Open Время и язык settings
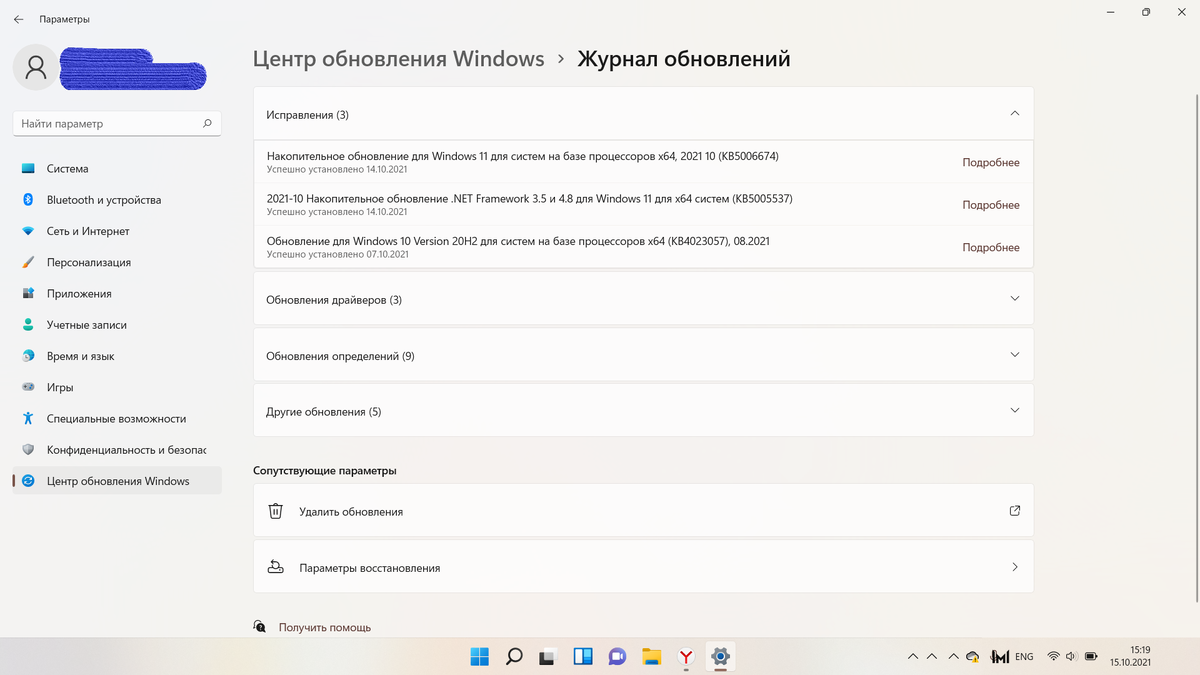The width and height of the screenshot is (1200, 675). tap(117, 356)
